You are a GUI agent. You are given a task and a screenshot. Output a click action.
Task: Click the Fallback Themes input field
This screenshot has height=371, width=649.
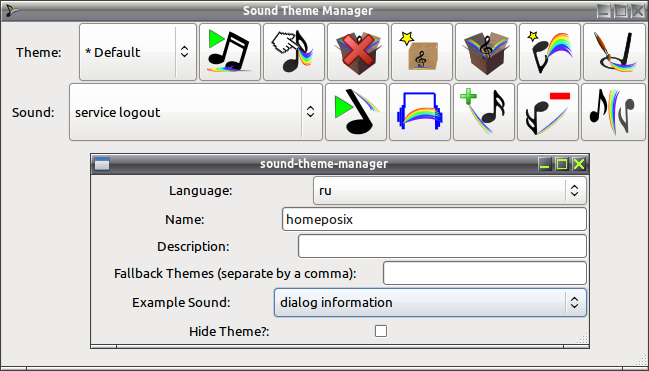point(485,273)
